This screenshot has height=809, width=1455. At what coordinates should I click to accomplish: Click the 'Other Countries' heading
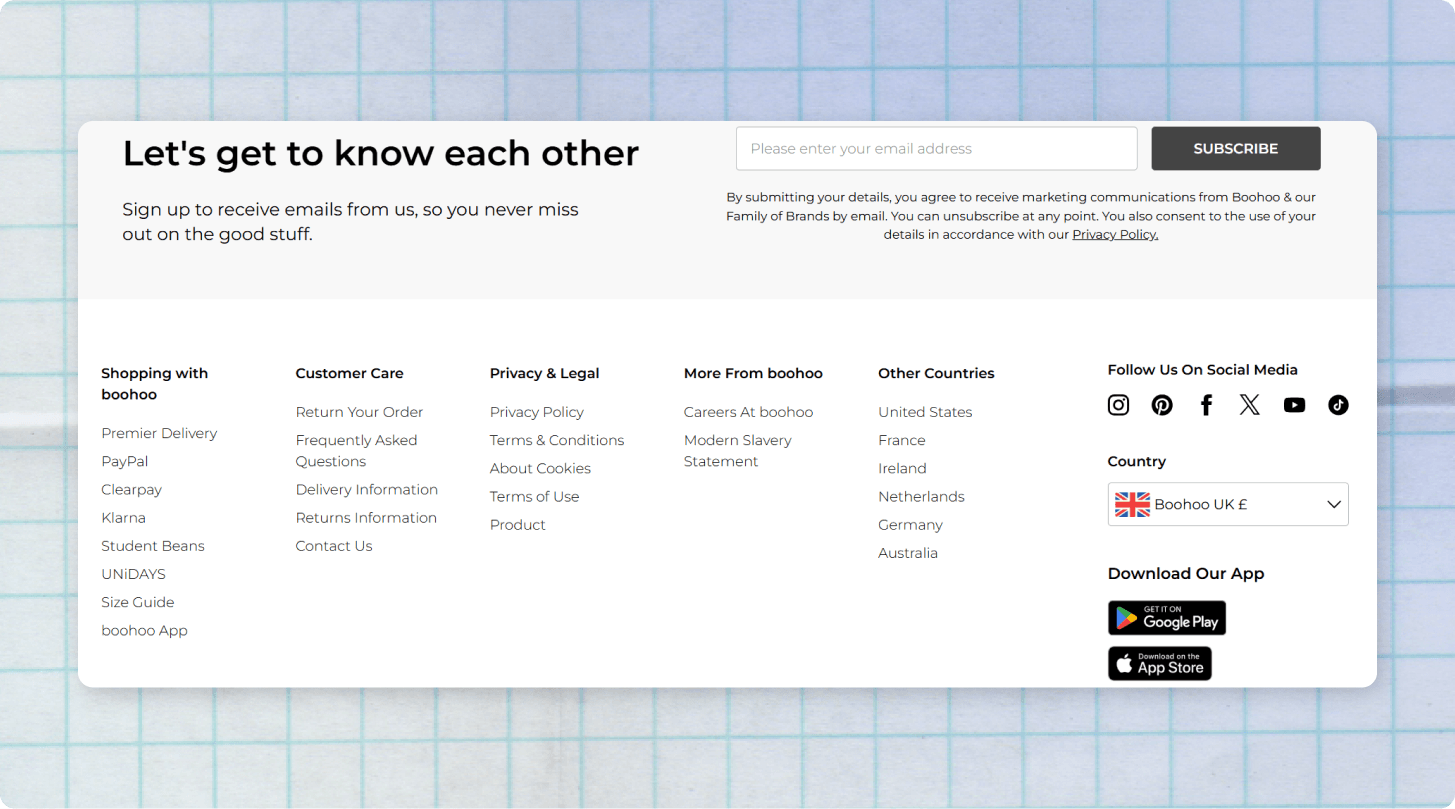(936, 373)
